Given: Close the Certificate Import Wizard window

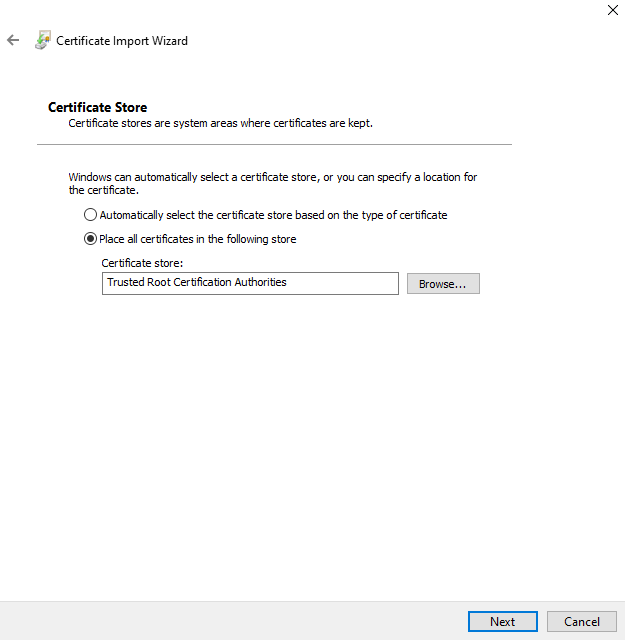Looking at the screenshot, I should (612, 10).
